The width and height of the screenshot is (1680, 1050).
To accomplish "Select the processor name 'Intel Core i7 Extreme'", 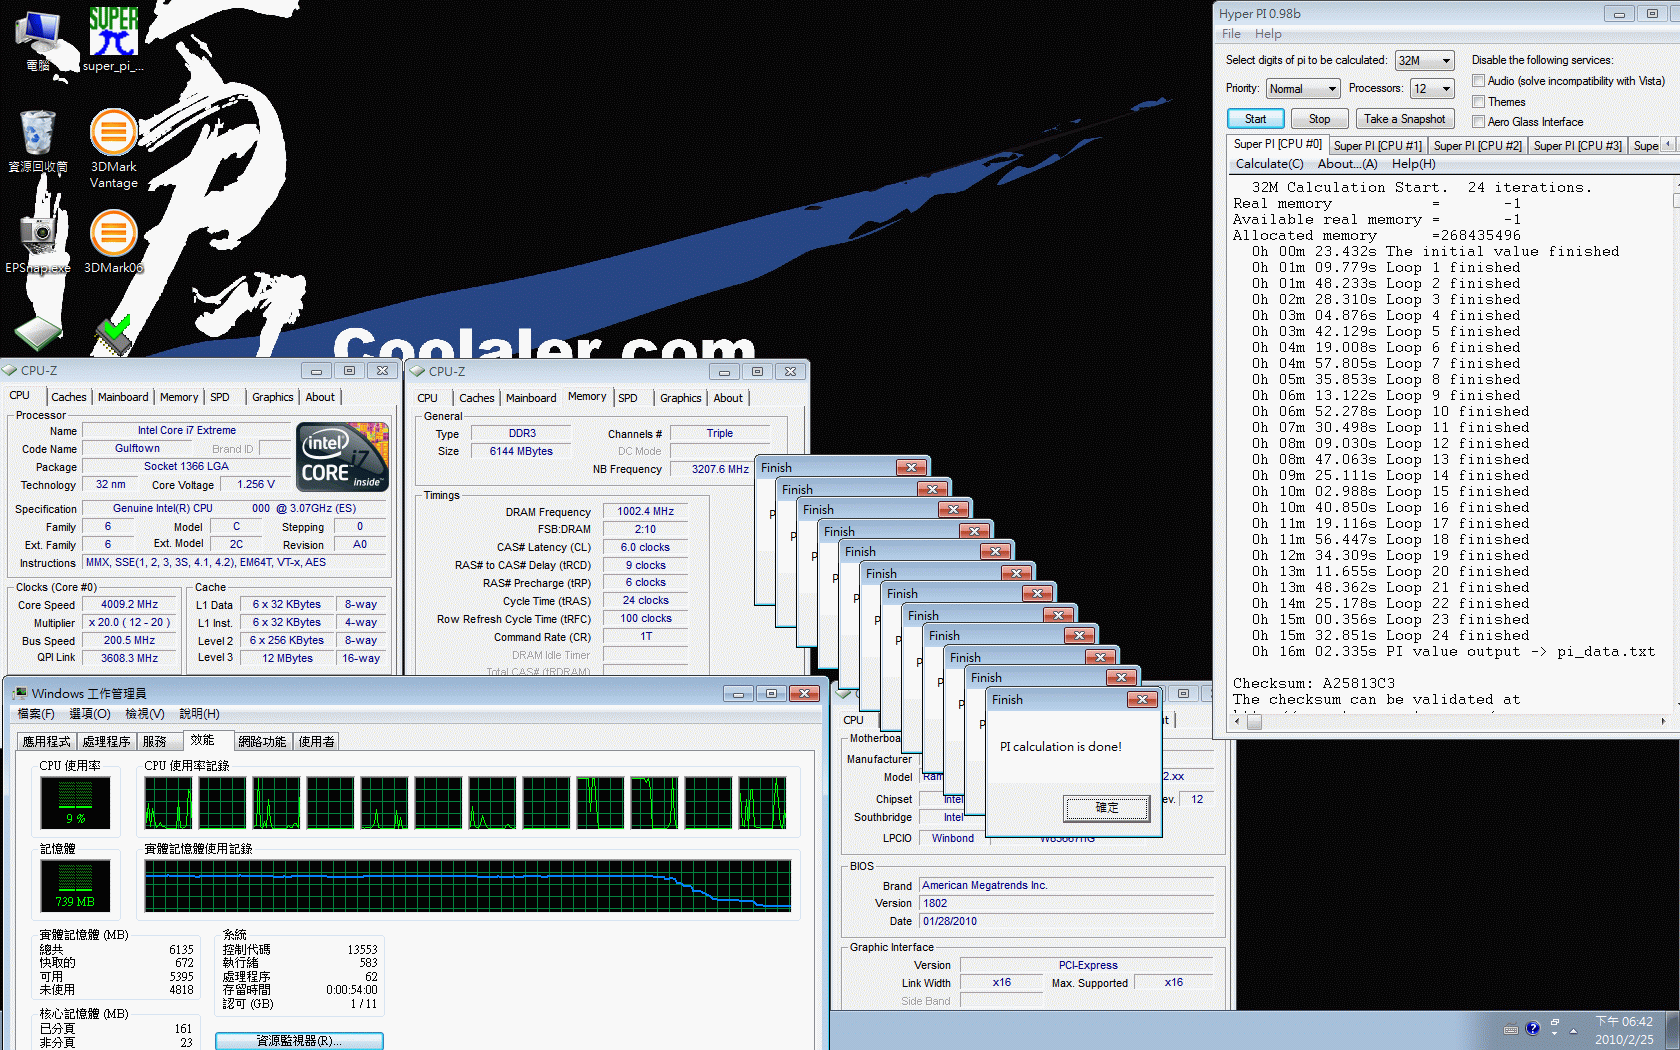I will point(187,430).
